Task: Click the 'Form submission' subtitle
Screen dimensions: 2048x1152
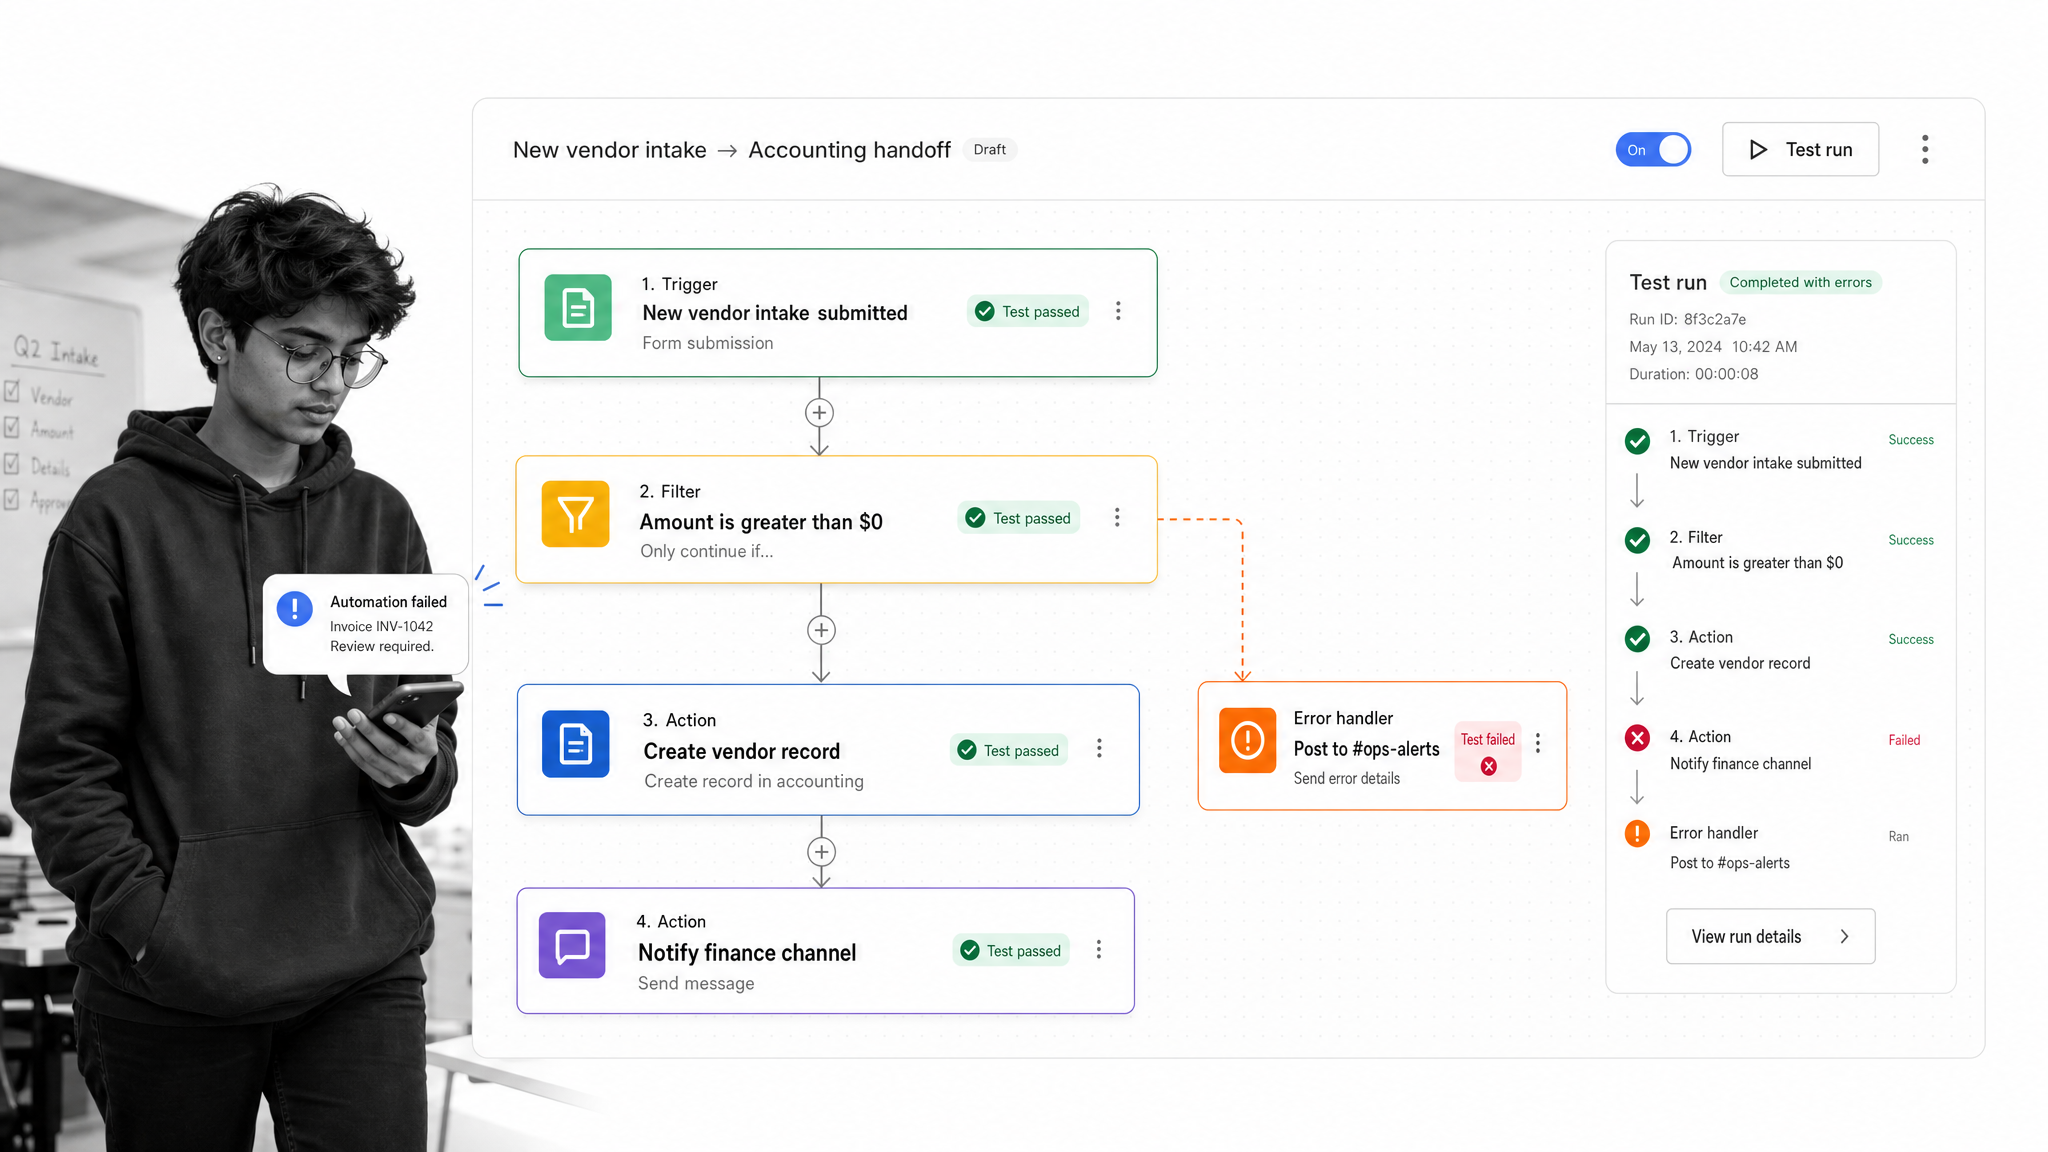Action: click(x=707, y=343)
